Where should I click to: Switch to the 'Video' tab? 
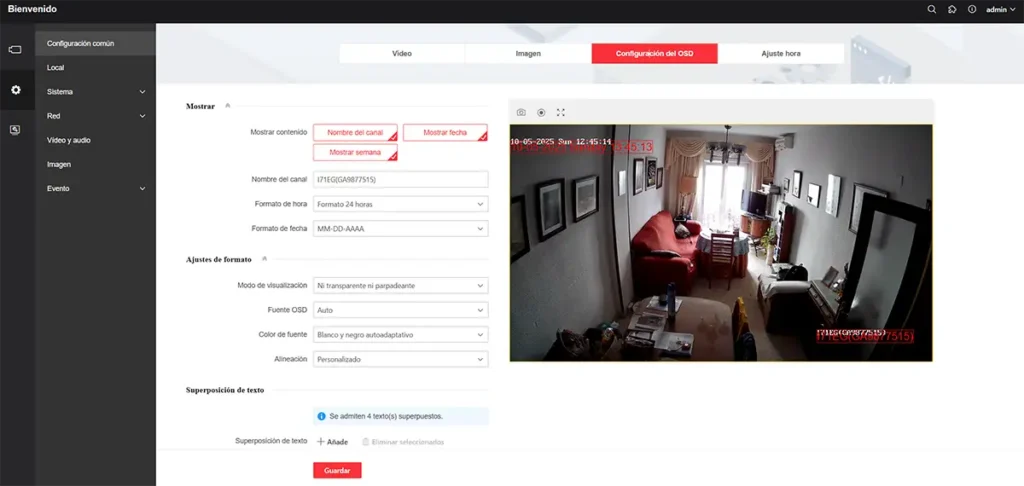tap(401, 53)
